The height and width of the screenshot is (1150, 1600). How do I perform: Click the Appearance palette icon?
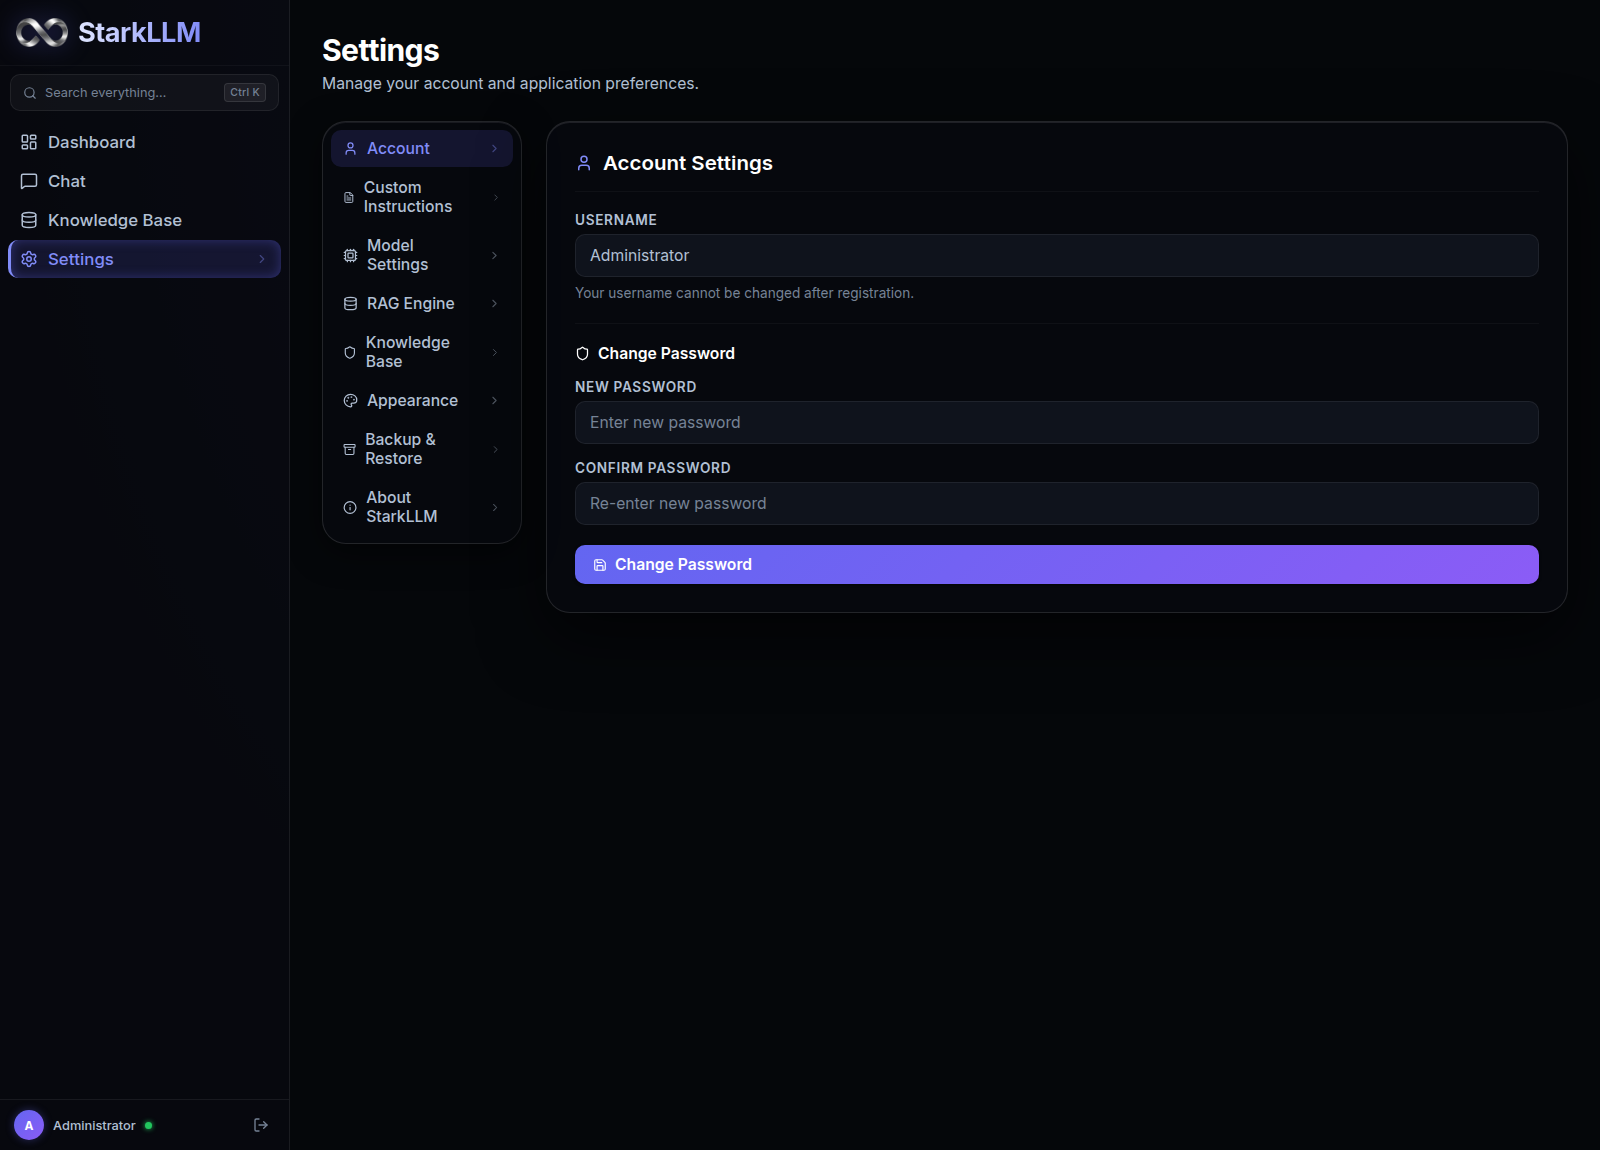350,400
